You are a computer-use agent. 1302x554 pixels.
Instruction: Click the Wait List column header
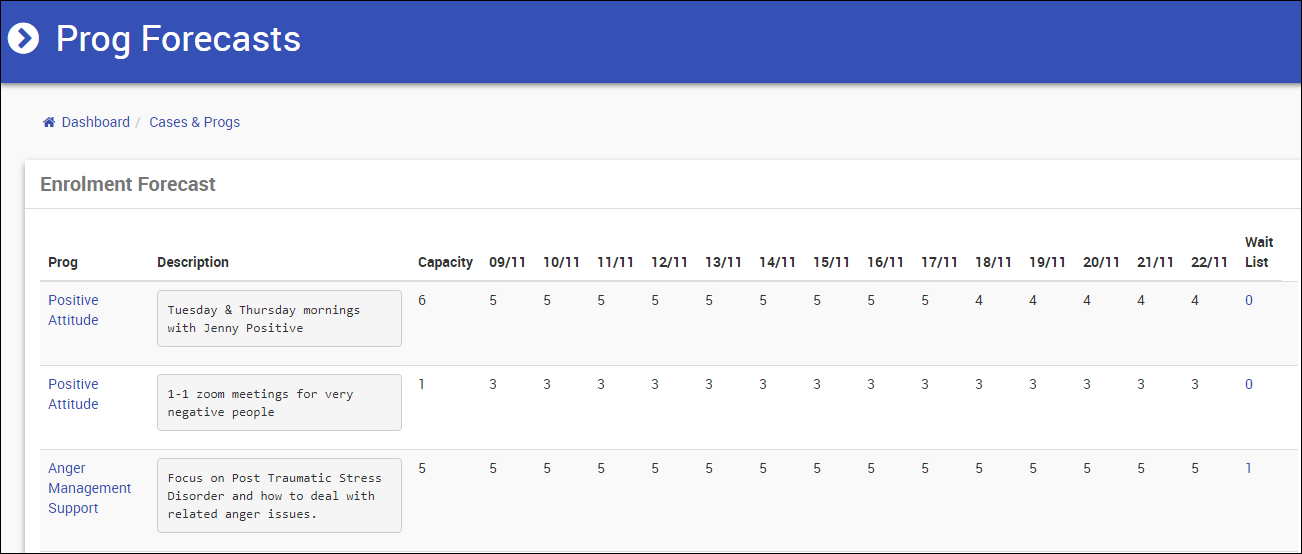tap(1258, 252)
